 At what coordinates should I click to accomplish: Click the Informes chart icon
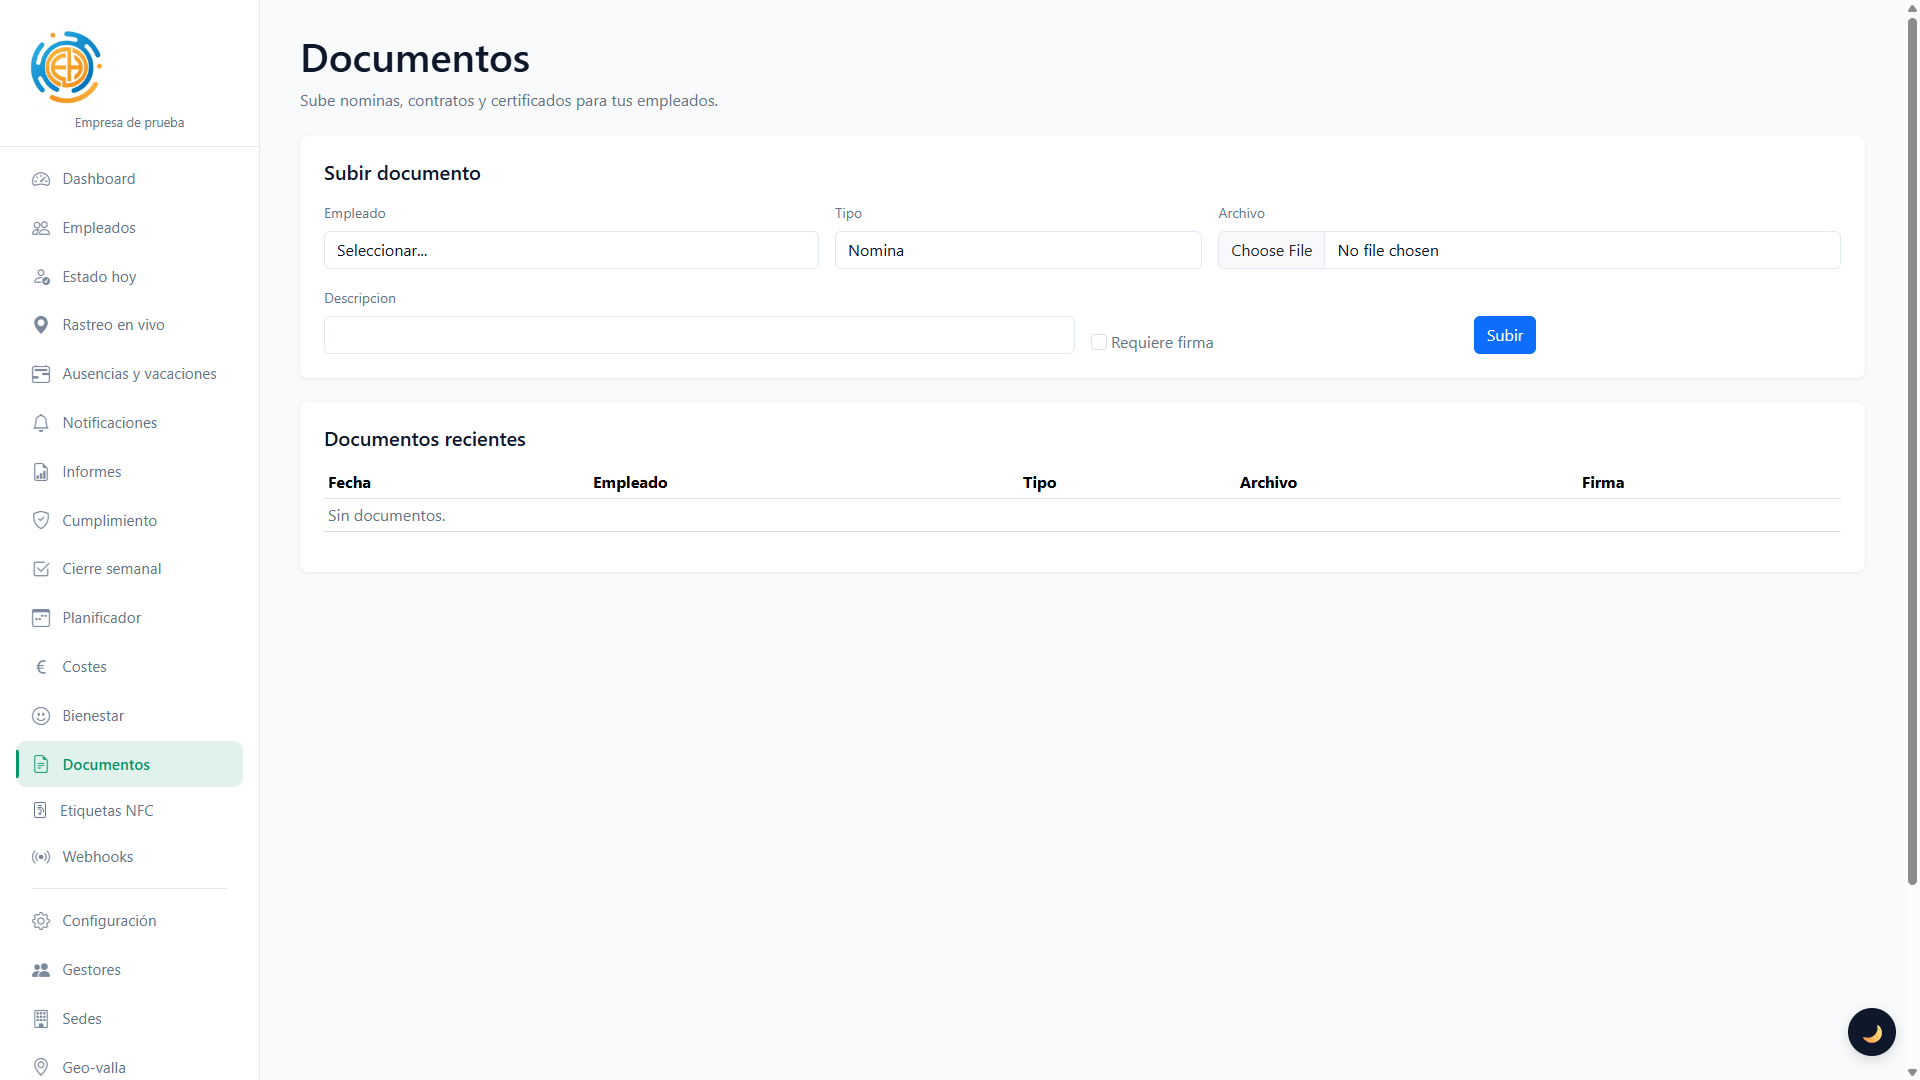41,472
